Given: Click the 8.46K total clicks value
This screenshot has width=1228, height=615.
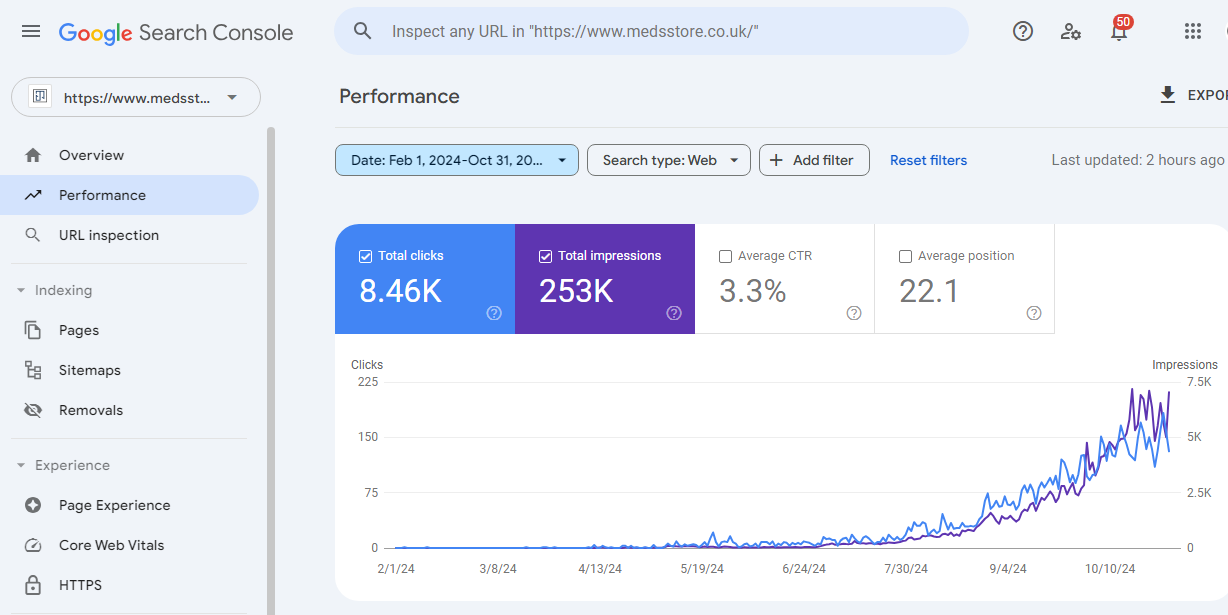Looking at the screenshot, I should [400, 291].
